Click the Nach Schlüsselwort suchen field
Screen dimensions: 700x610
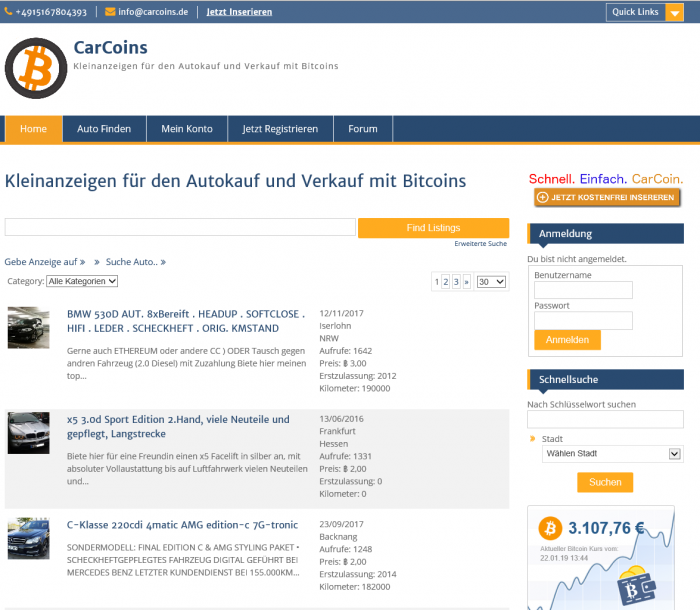coord(605,419)
